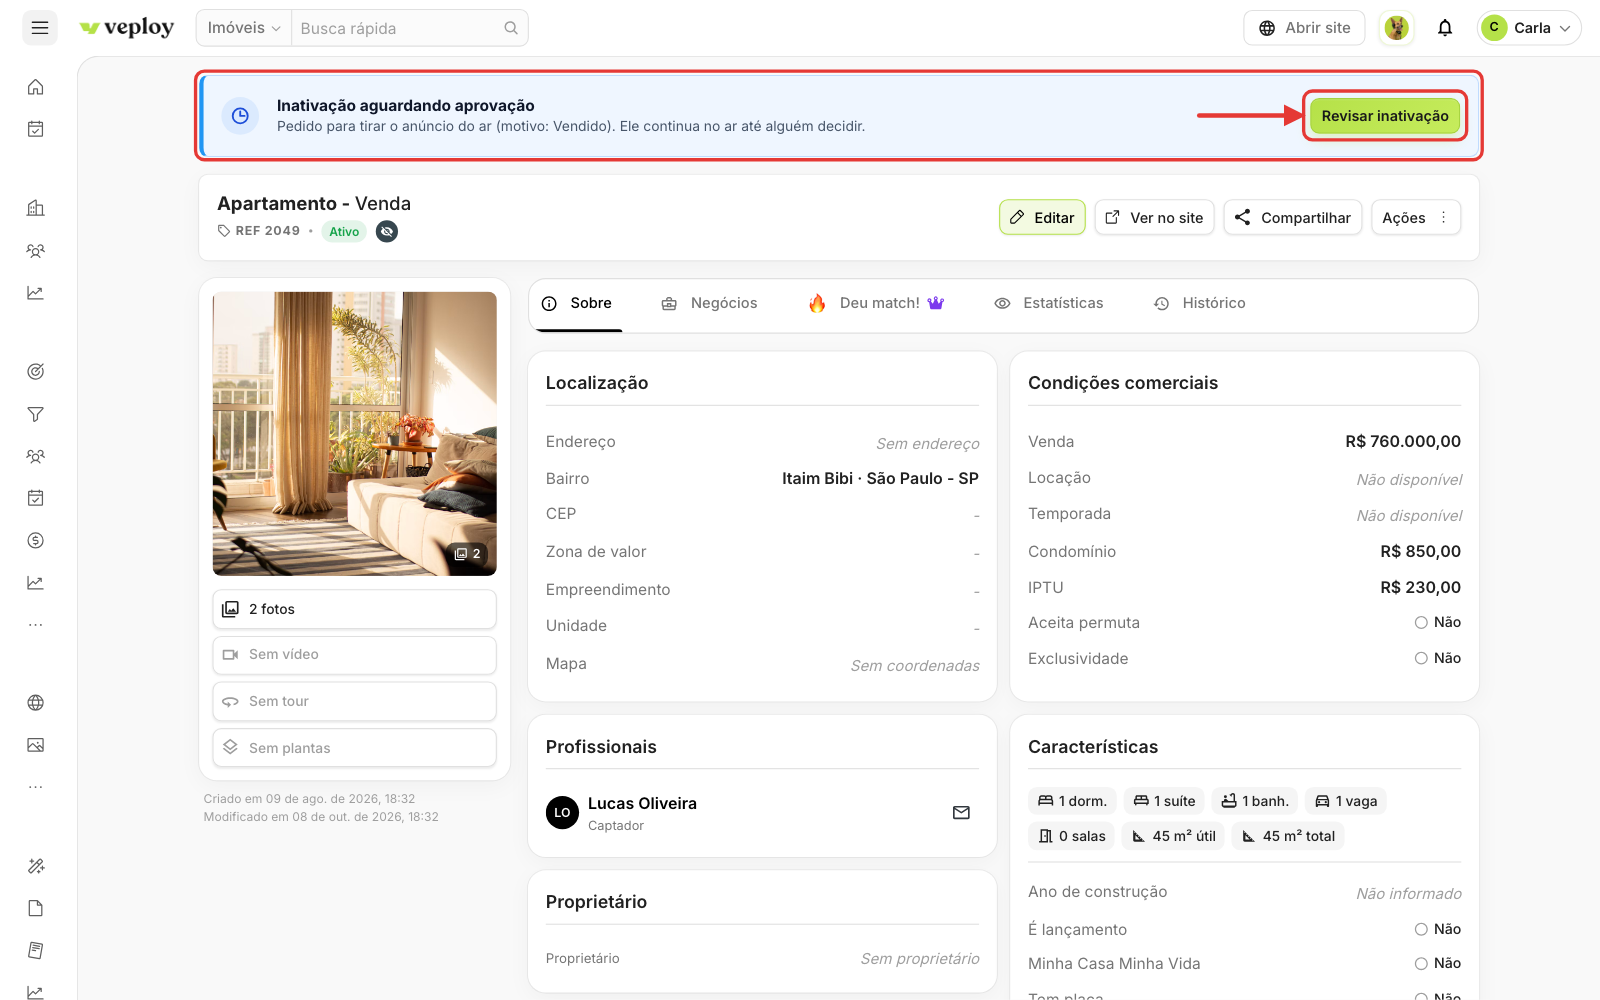
Task: Click the Sem vídeo button
Action: pos(355,655)
